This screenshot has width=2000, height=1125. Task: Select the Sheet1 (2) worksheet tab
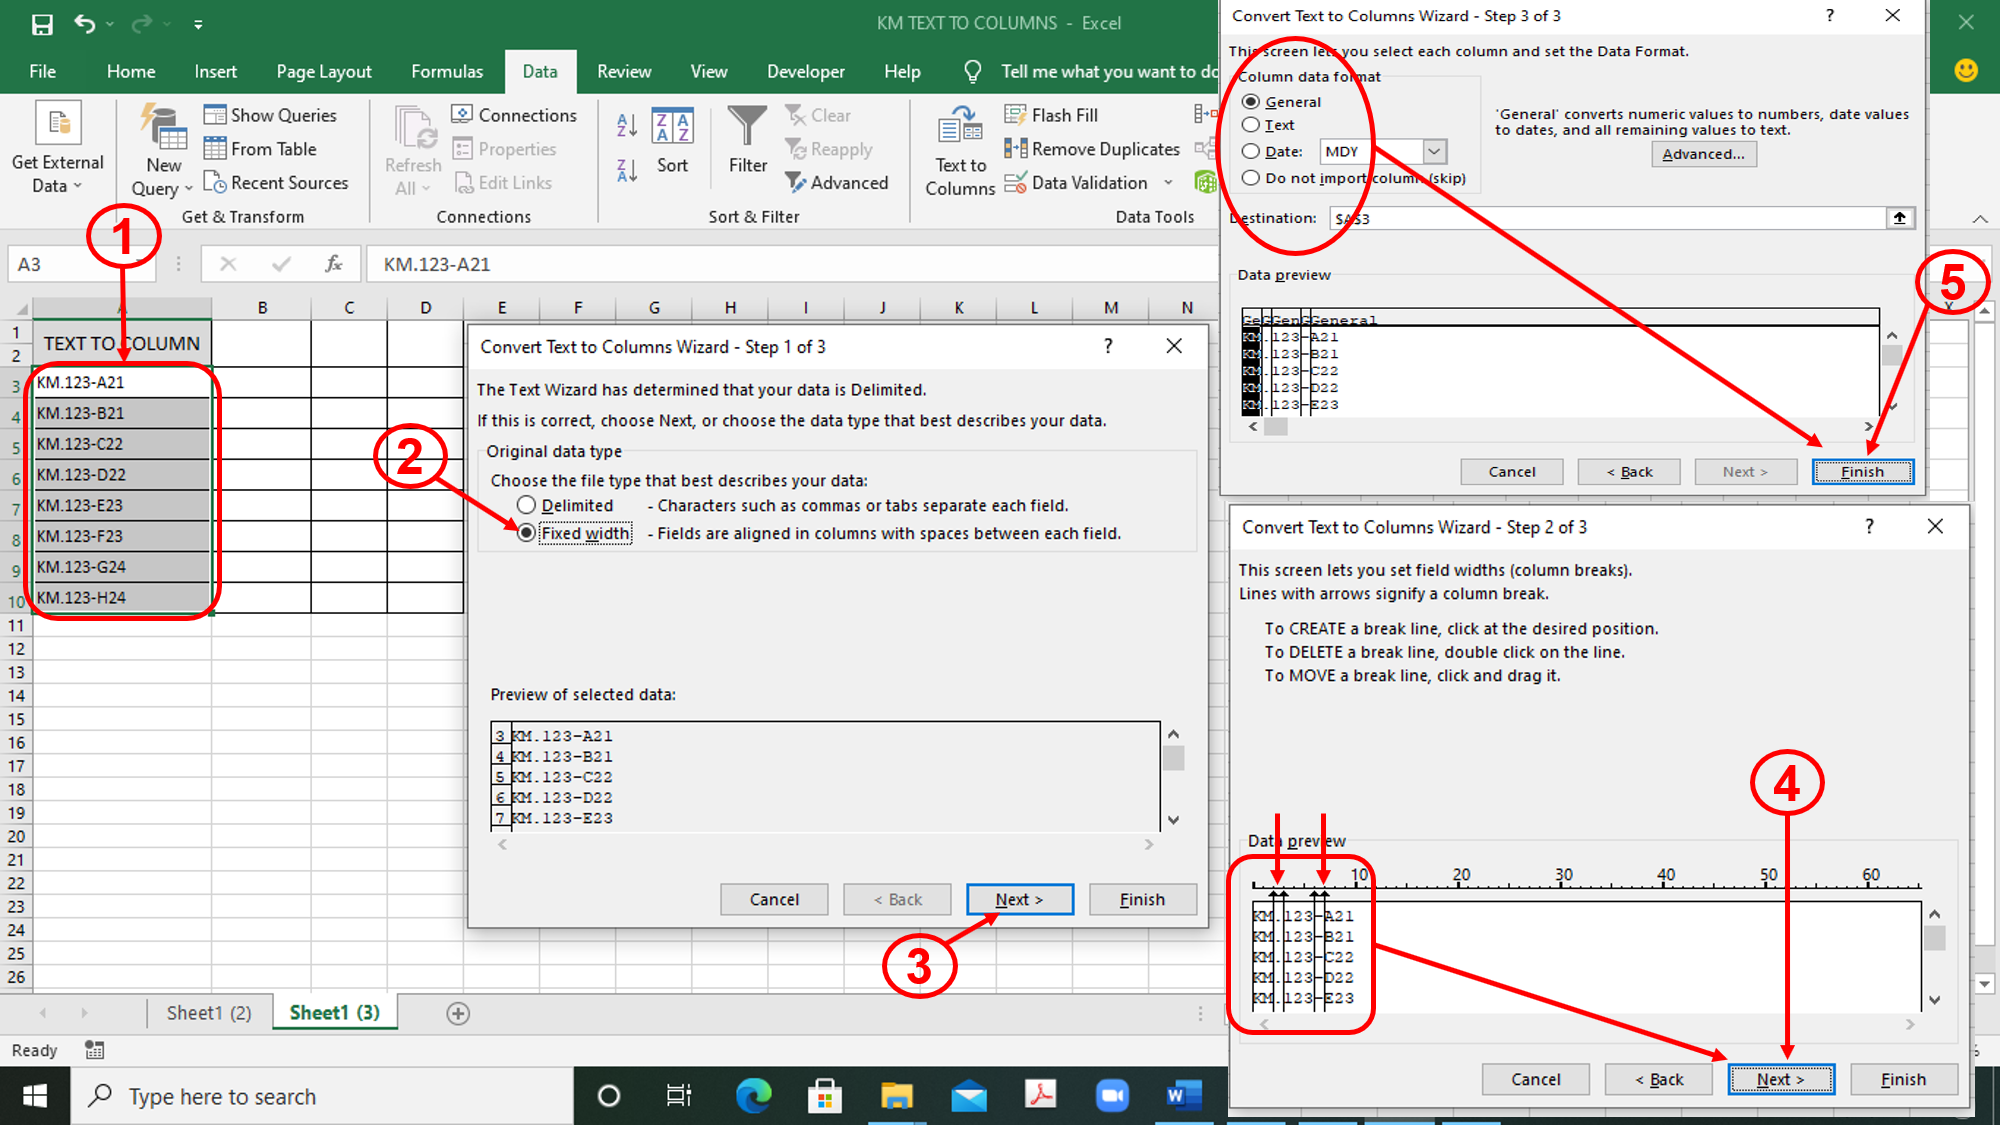[x=208, y=1012]
